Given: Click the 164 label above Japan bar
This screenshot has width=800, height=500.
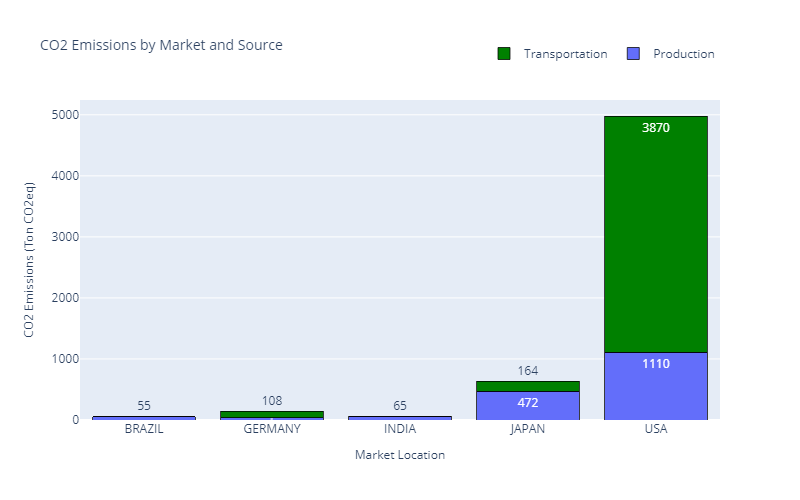Looking at the screenshot, I should point(528,371).
